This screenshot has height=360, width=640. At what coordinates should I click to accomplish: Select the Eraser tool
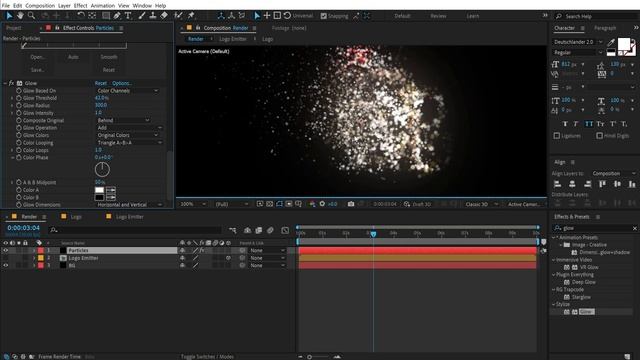pos(164,16)
